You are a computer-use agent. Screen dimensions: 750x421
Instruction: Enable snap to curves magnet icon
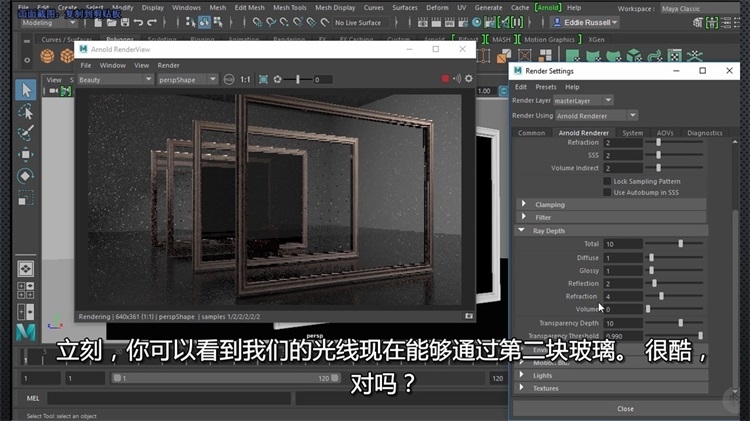[271, 22]
